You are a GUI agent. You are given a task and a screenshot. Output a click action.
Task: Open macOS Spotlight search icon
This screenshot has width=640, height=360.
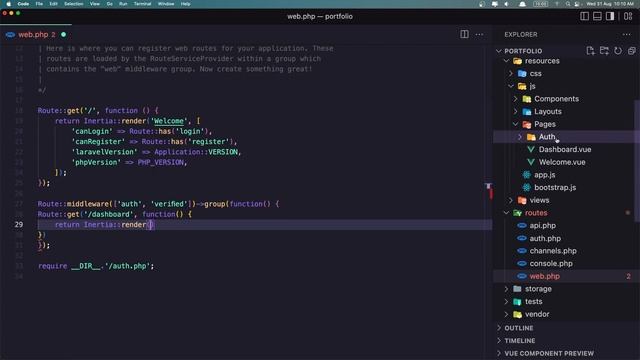[x=568, y=4]
